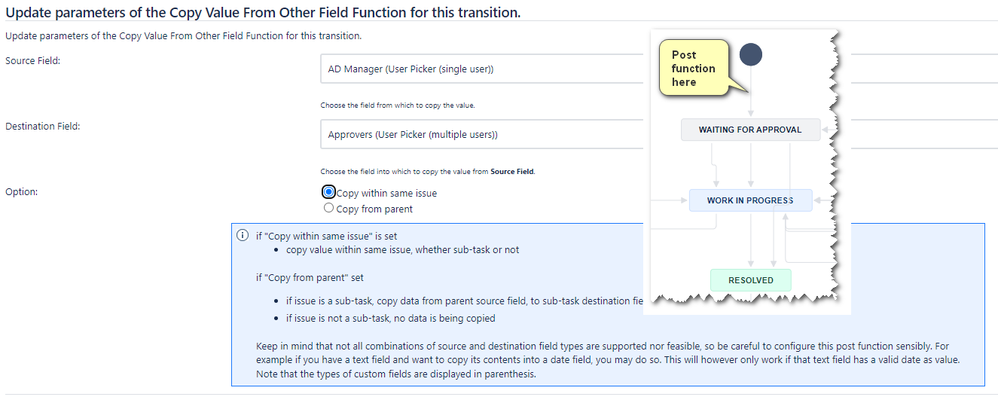Click the workflow diagram thumbnail image
The image size is (998, 397).
747,171
